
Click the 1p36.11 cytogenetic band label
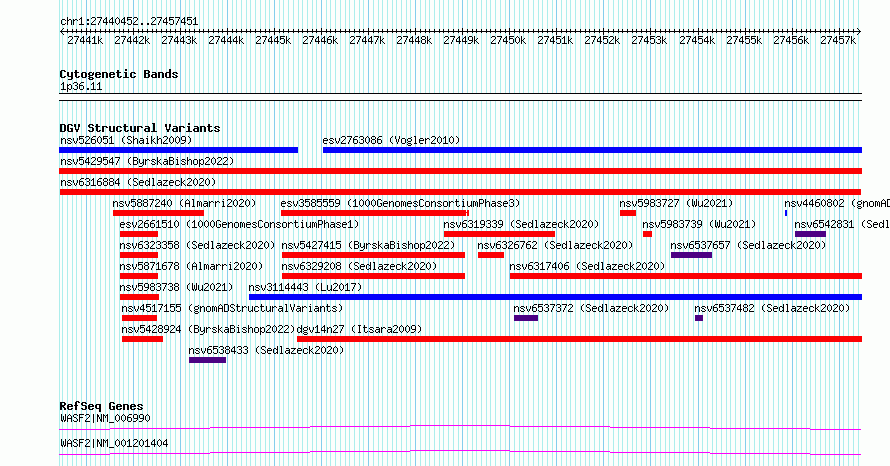tap(81, 87)
